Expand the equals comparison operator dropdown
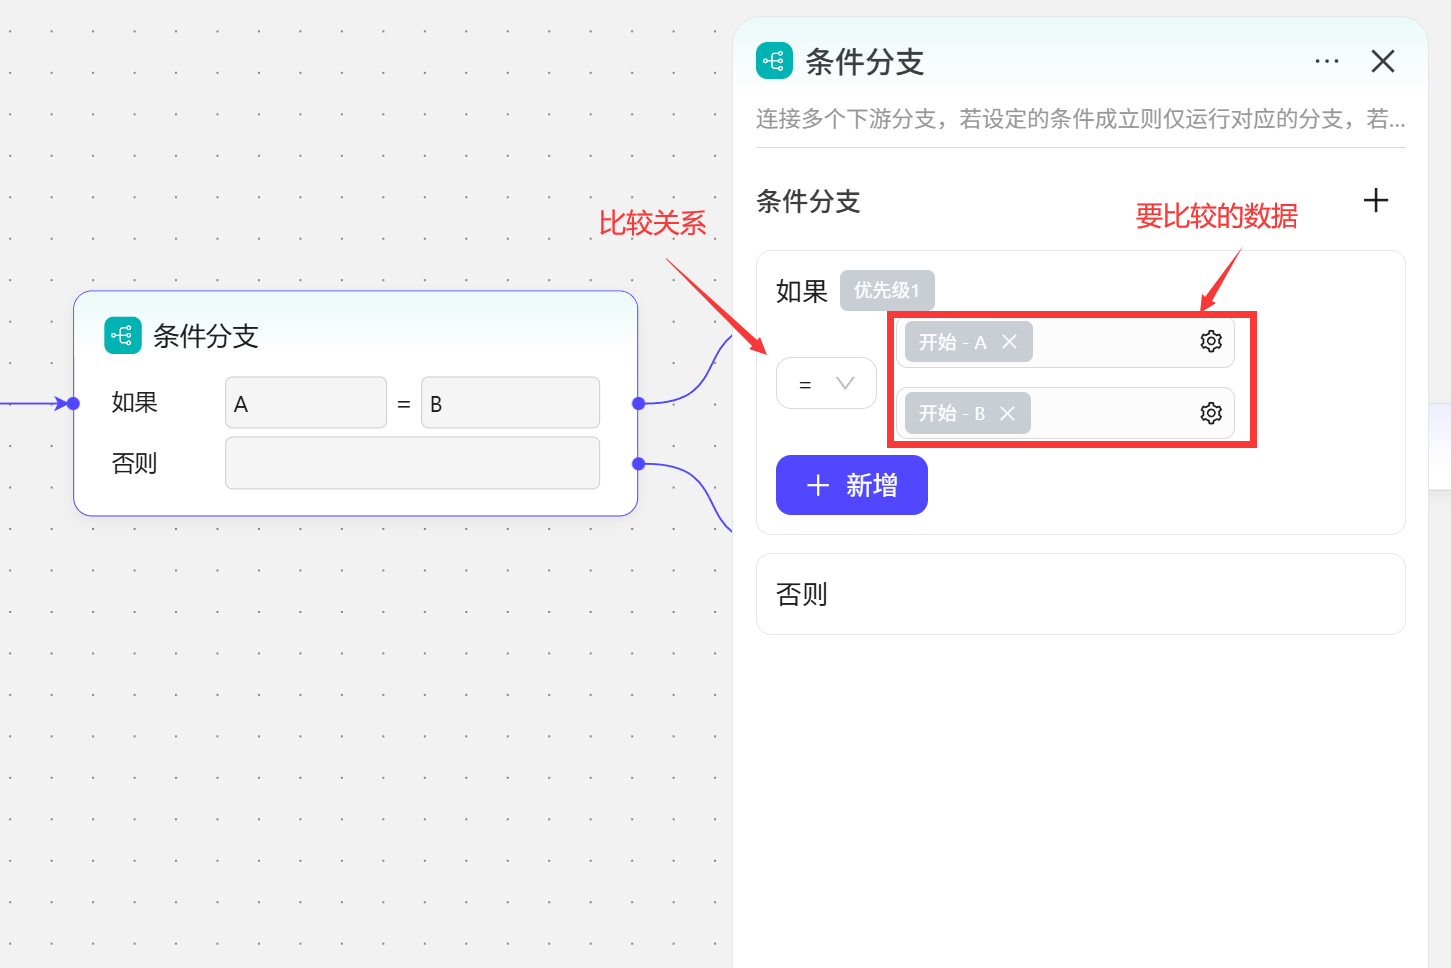The image size is (1451, 968). tap(826, 384)
